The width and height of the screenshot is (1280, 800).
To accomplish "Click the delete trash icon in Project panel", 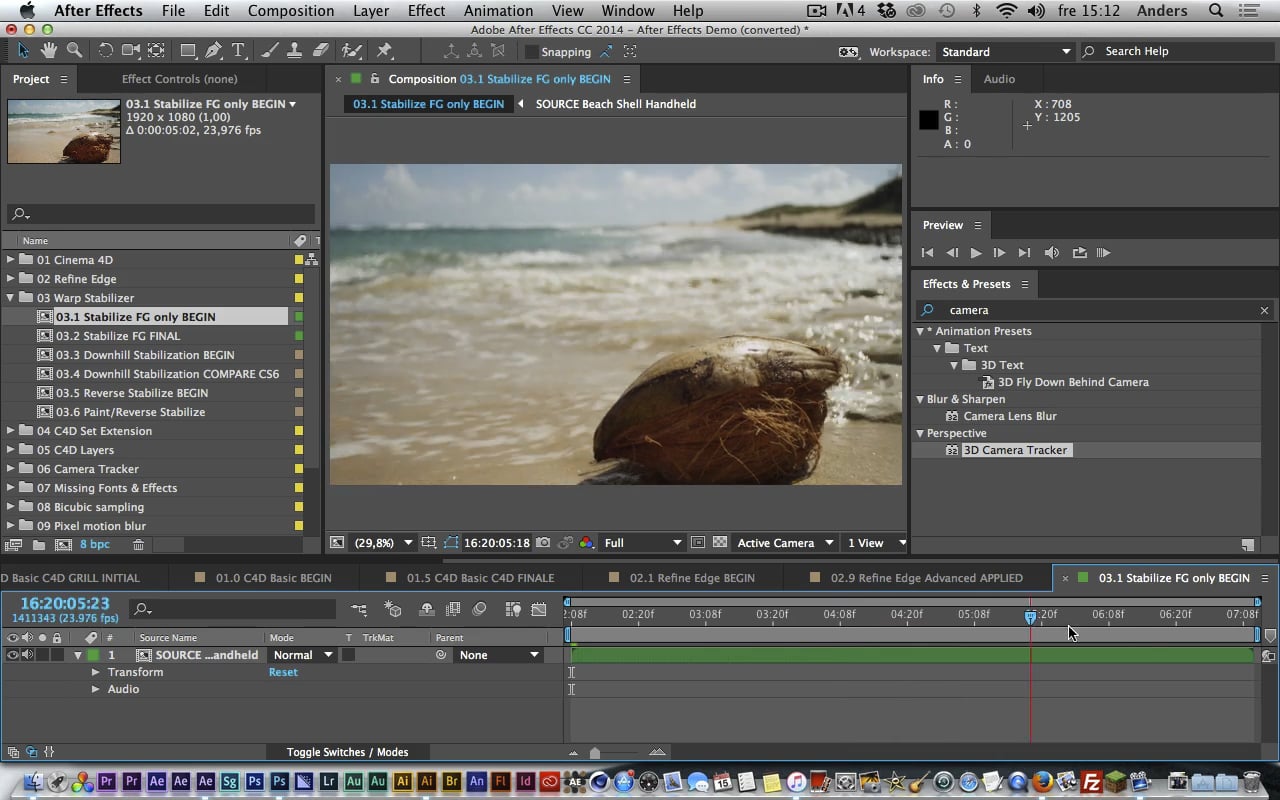I will (138, 545).
